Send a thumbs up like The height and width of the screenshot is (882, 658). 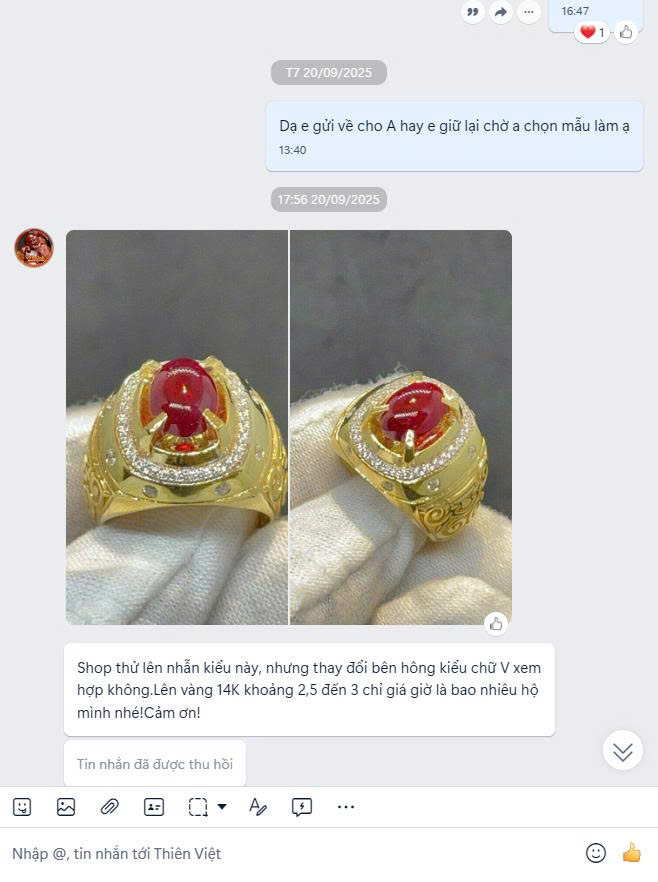pyautogui.click(x=632, y=853)
